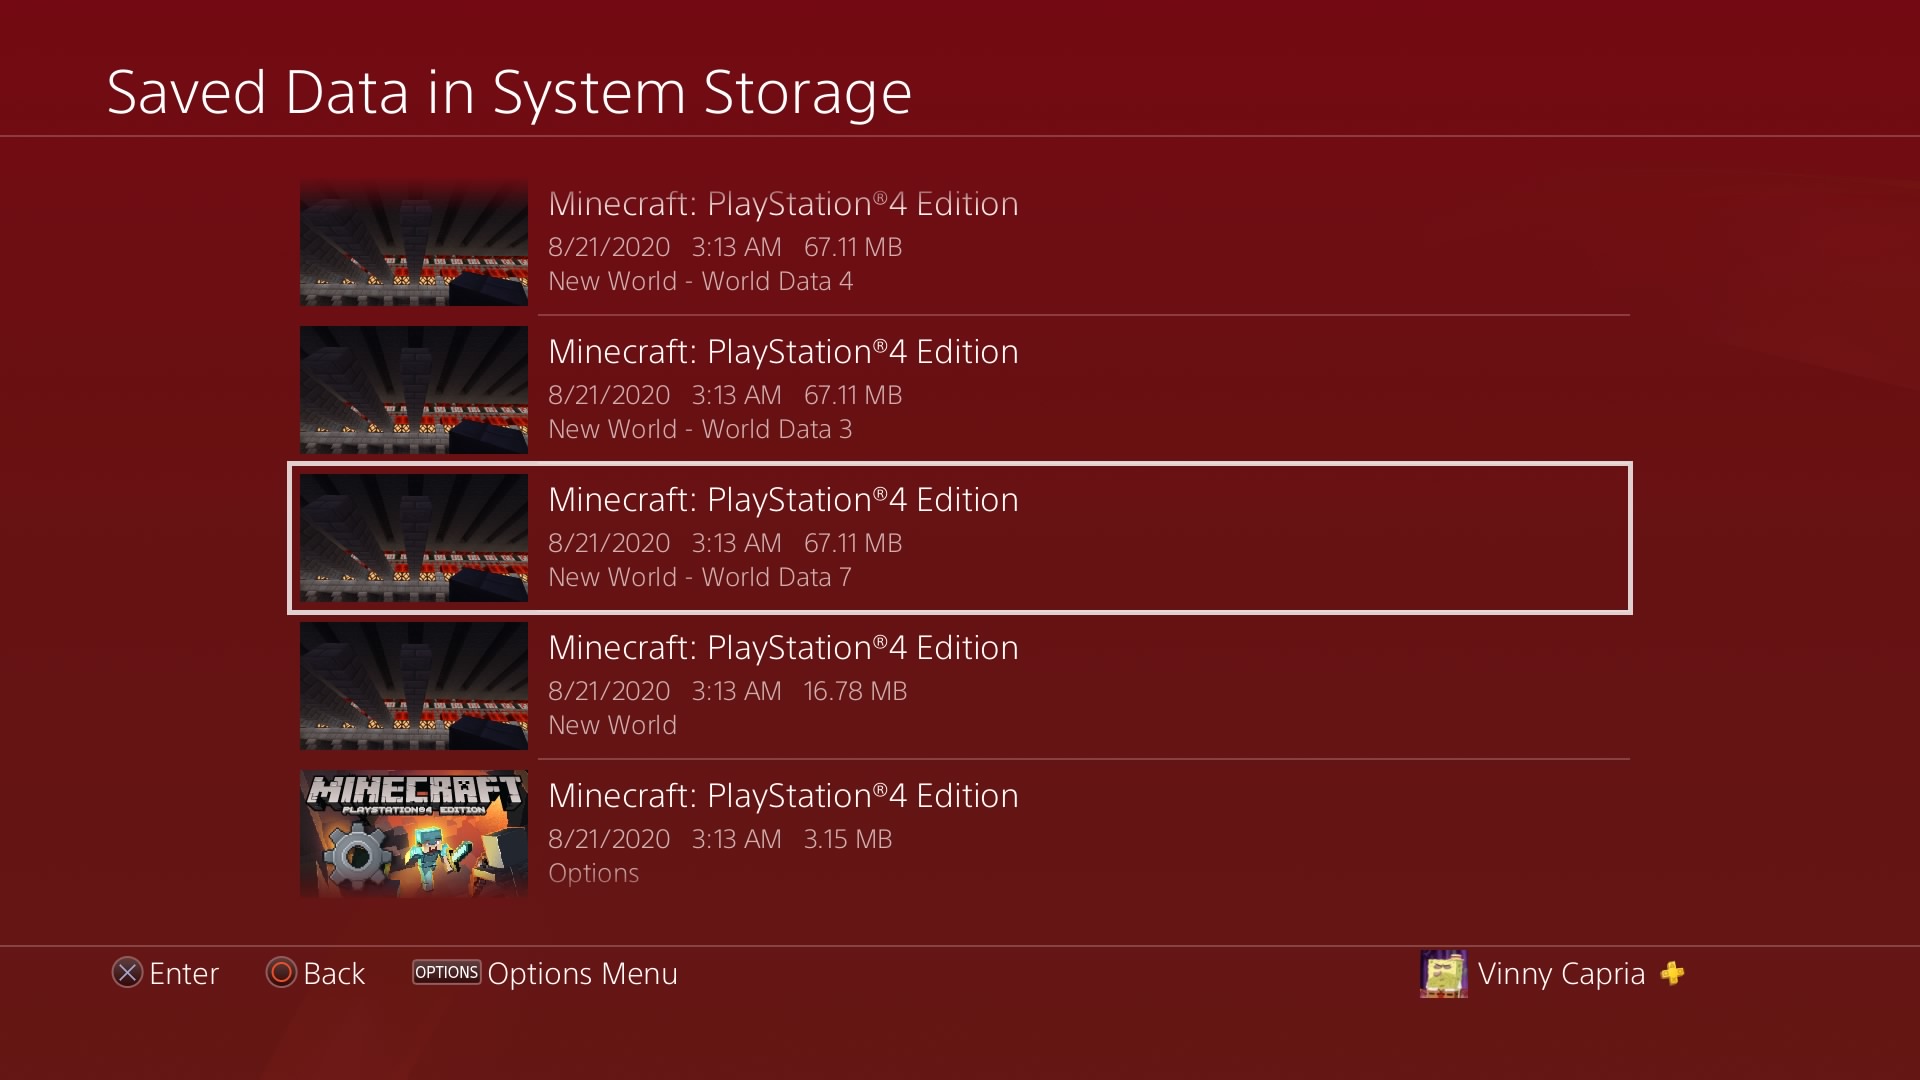Viewport: 1920px width, 1080px height.
Task: Click the Vinny Capria username
Action: pyautogui.click(x=1561, y=973)
